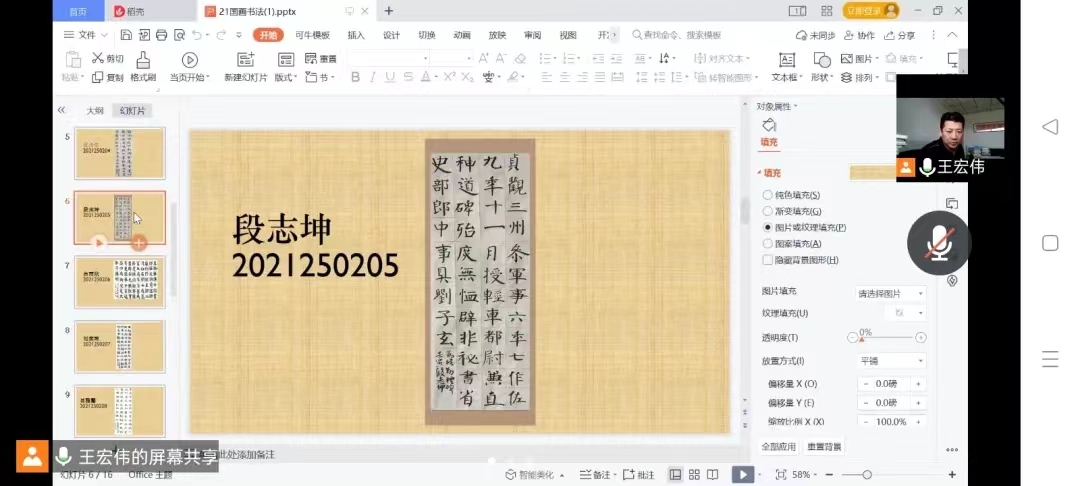Switch to Outline (大纲) pane tab
1080x486 pixels.
pyautogui.click(x=94, y=110)
